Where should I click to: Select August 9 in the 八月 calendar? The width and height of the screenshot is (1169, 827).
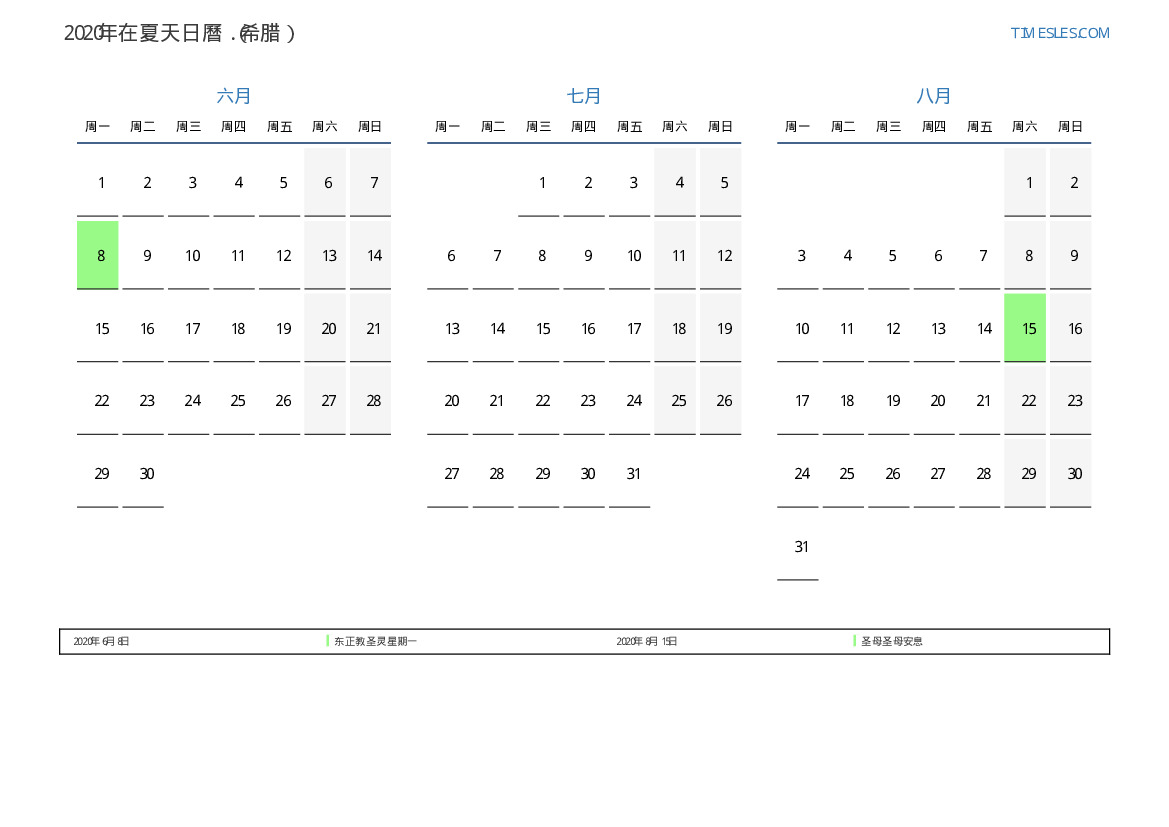[x=1071, y=255]
